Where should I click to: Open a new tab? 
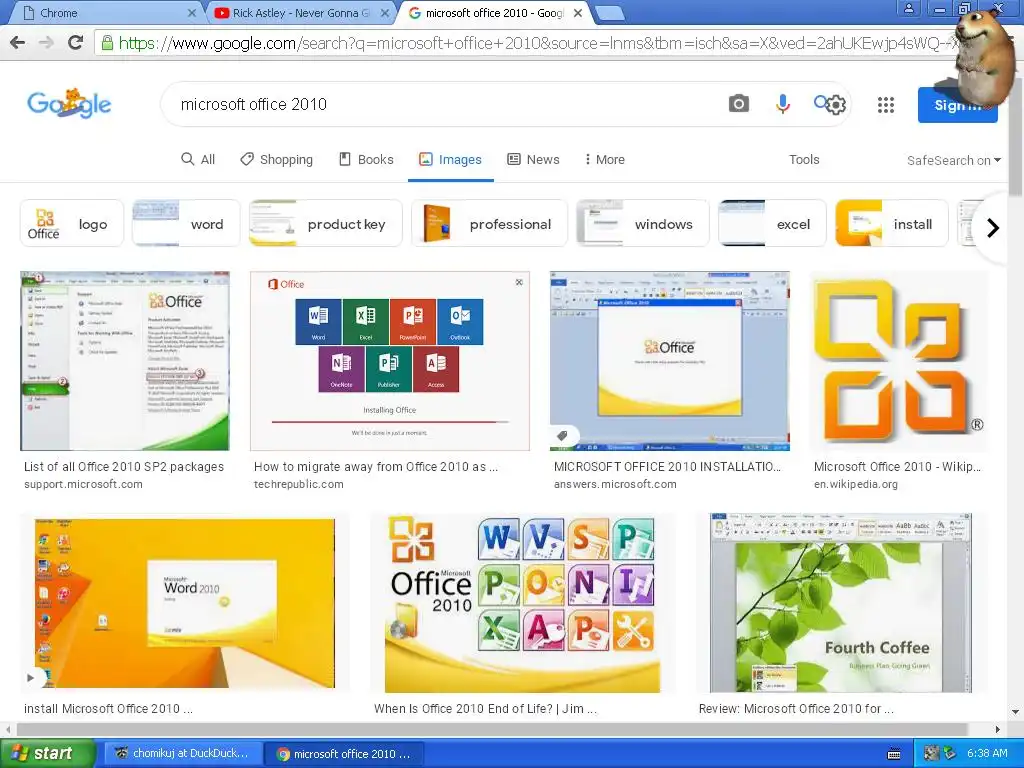(610, 13)
